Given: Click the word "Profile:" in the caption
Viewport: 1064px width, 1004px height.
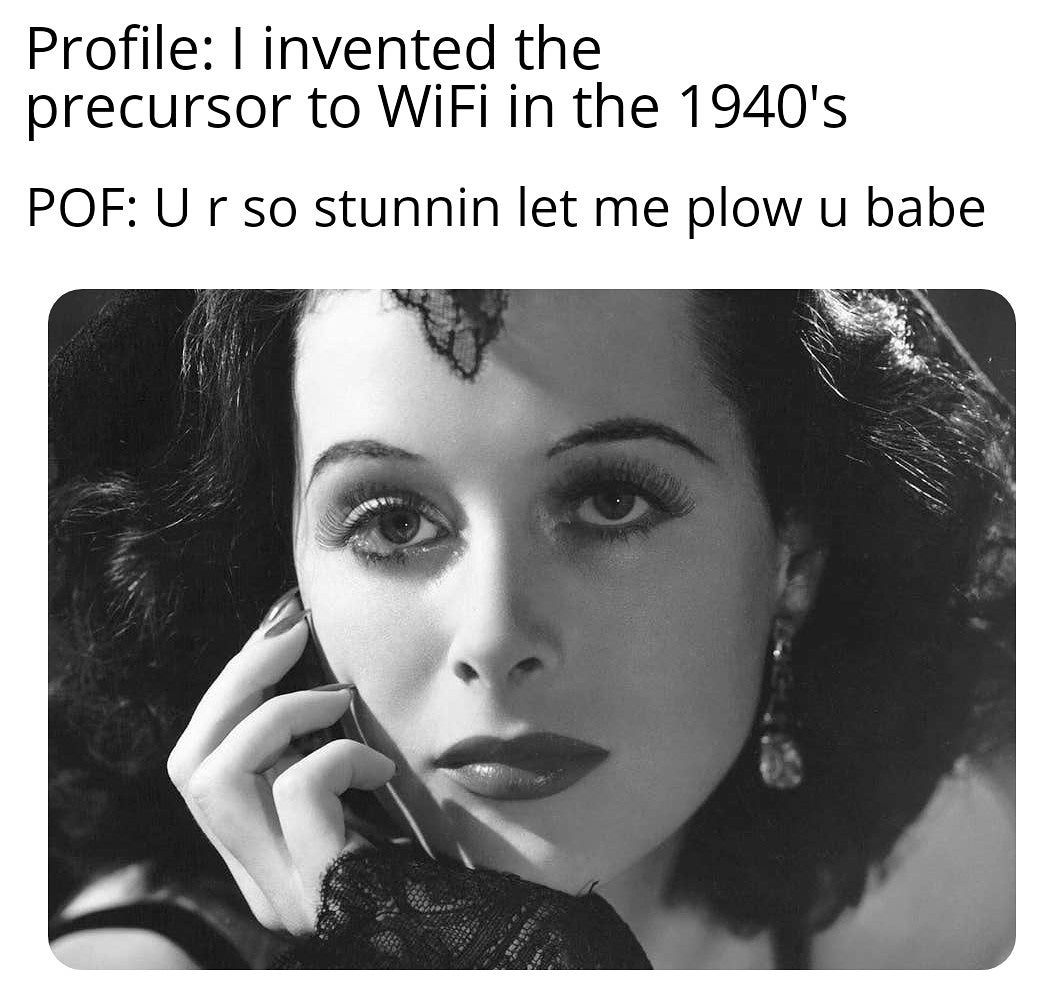Looking at the screenshot, I should (x=115, y=50).
